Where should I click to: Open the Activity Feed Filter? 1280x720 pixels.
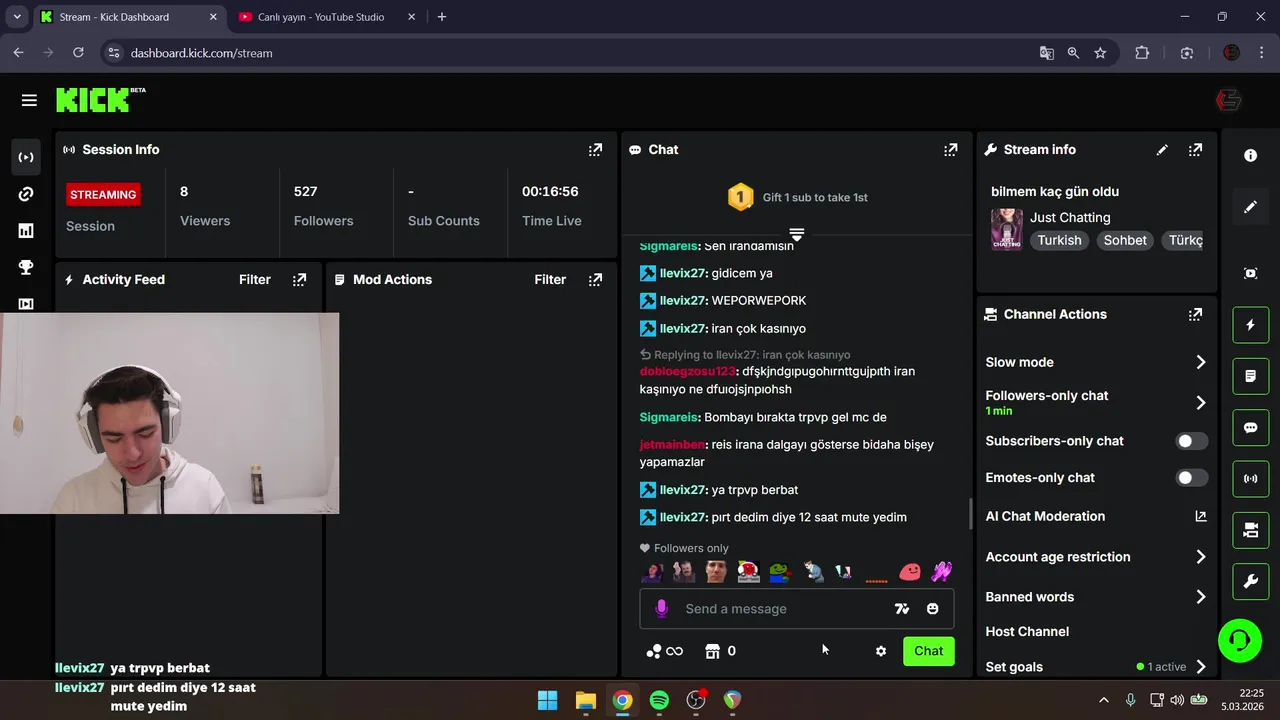coord(255,280)
